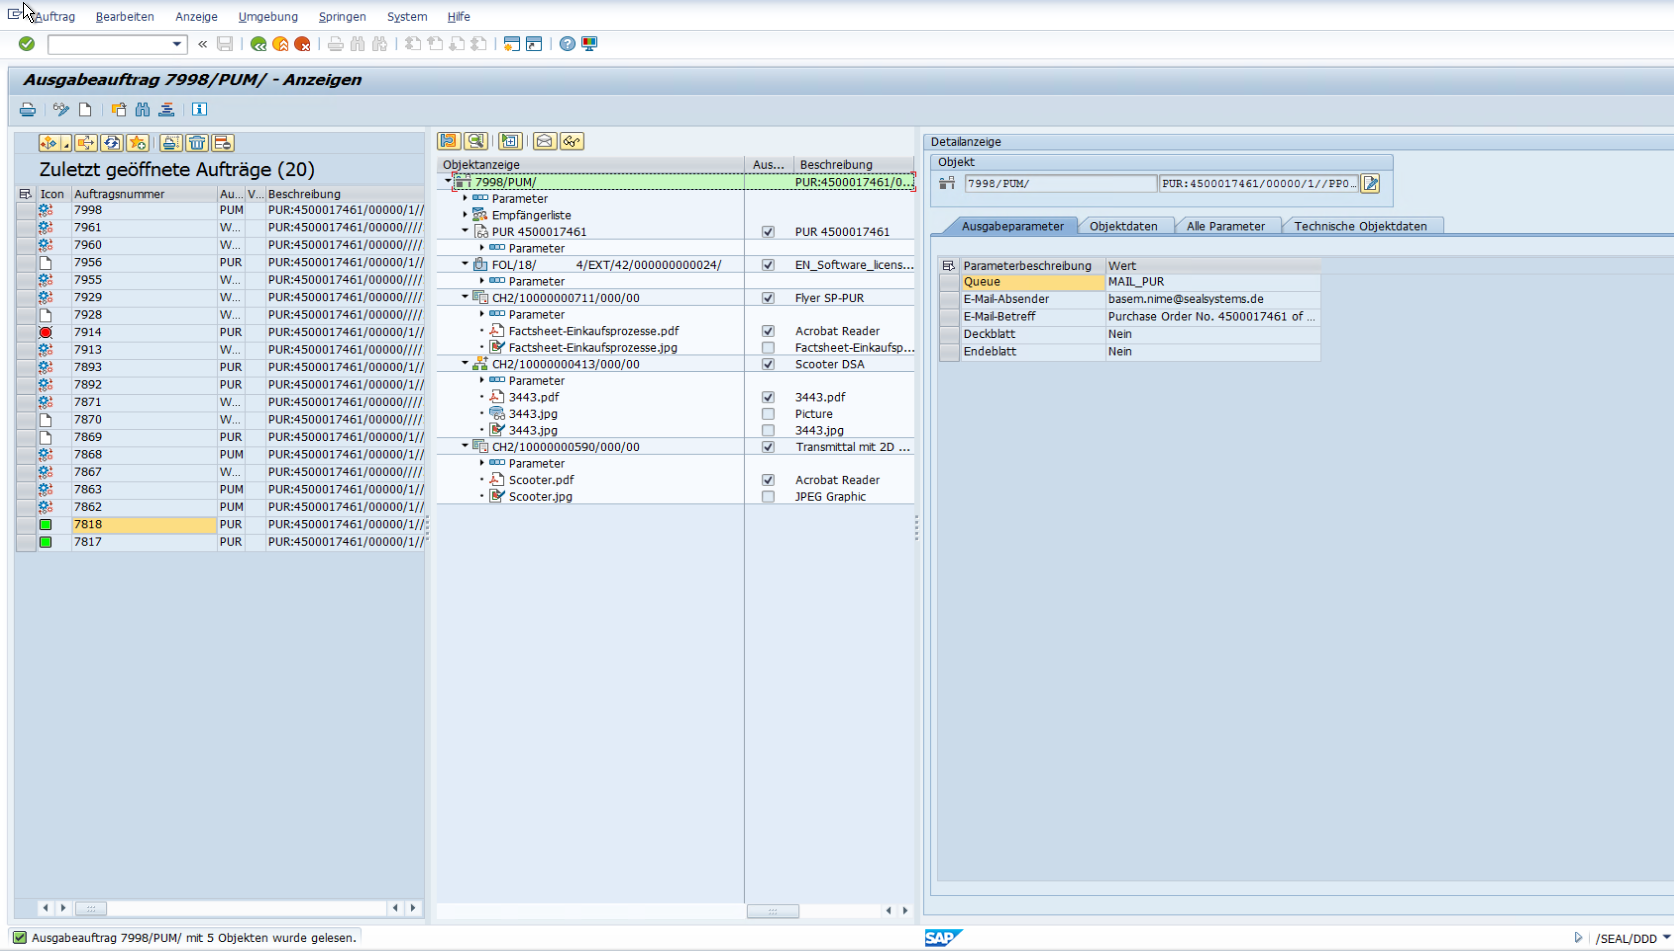The width and height of the screenshot is (1674, 951).
Task: Click the object field showing 7998/PUM/
Action: coord(1060,184)
